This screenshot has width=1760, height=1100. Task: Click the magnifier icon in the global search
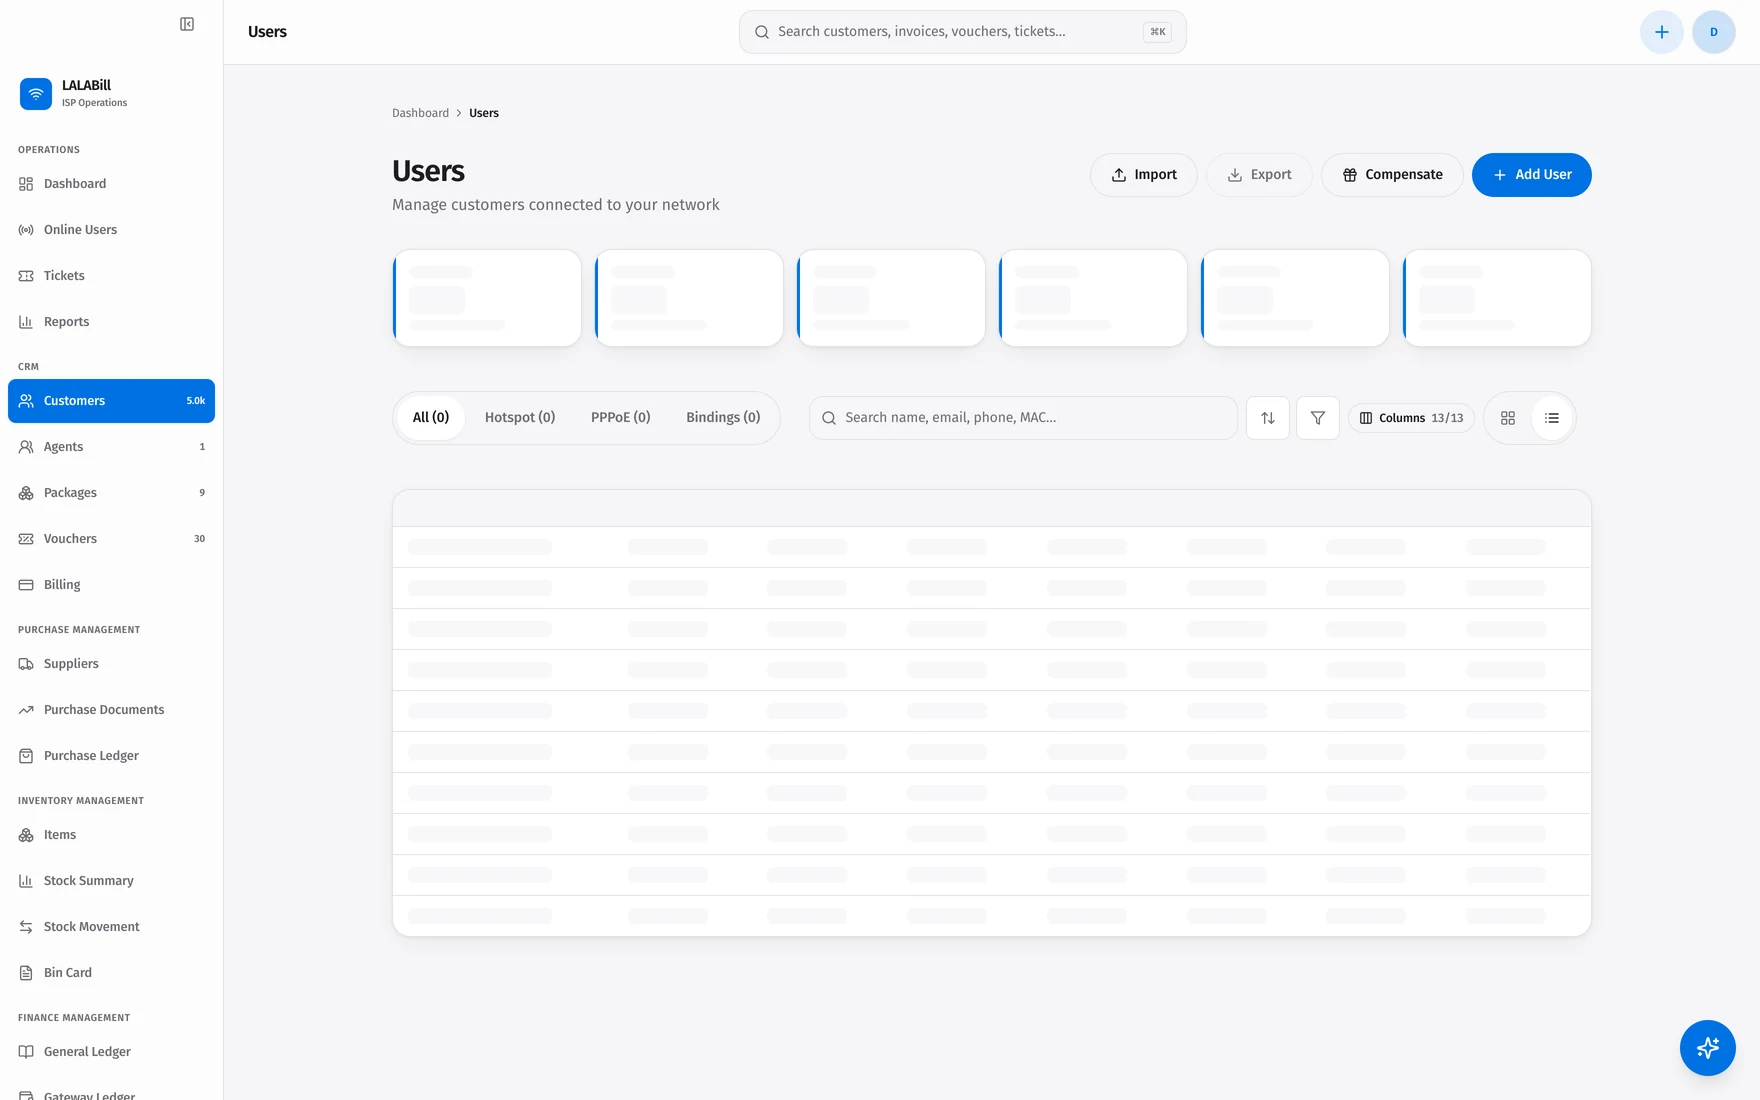coord(762,32)
